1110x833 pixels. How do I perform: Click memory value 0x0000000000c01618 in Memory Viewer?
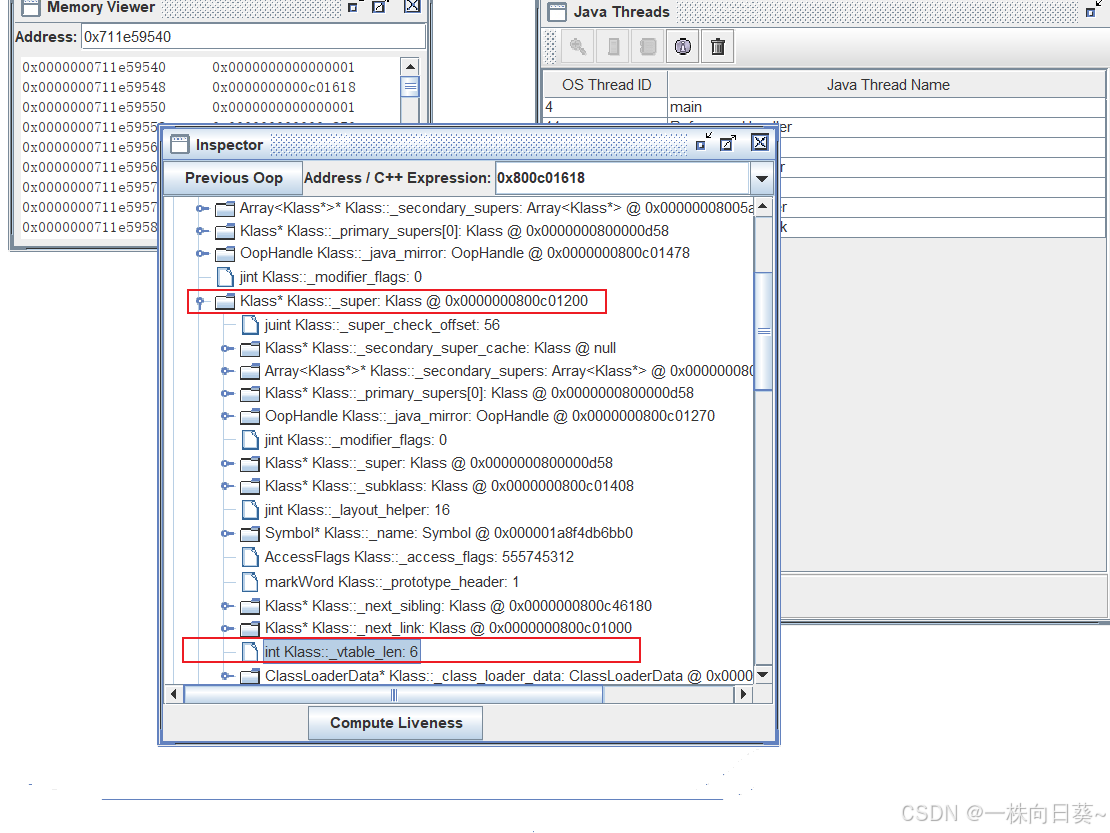point(284,87)
